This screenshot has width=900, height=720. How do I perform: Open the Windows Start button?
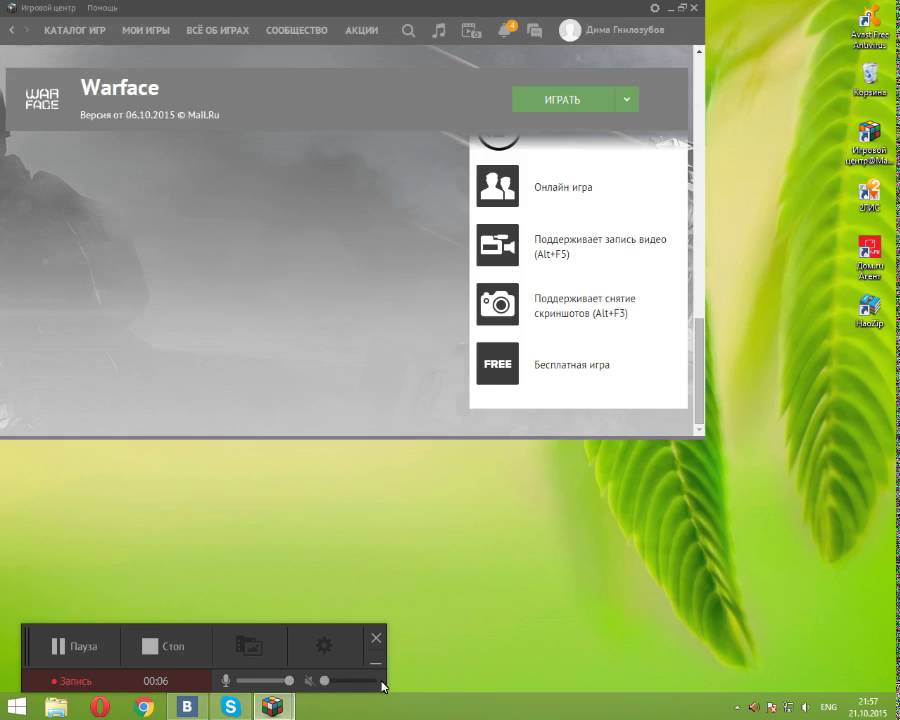(x=17, y=707)
